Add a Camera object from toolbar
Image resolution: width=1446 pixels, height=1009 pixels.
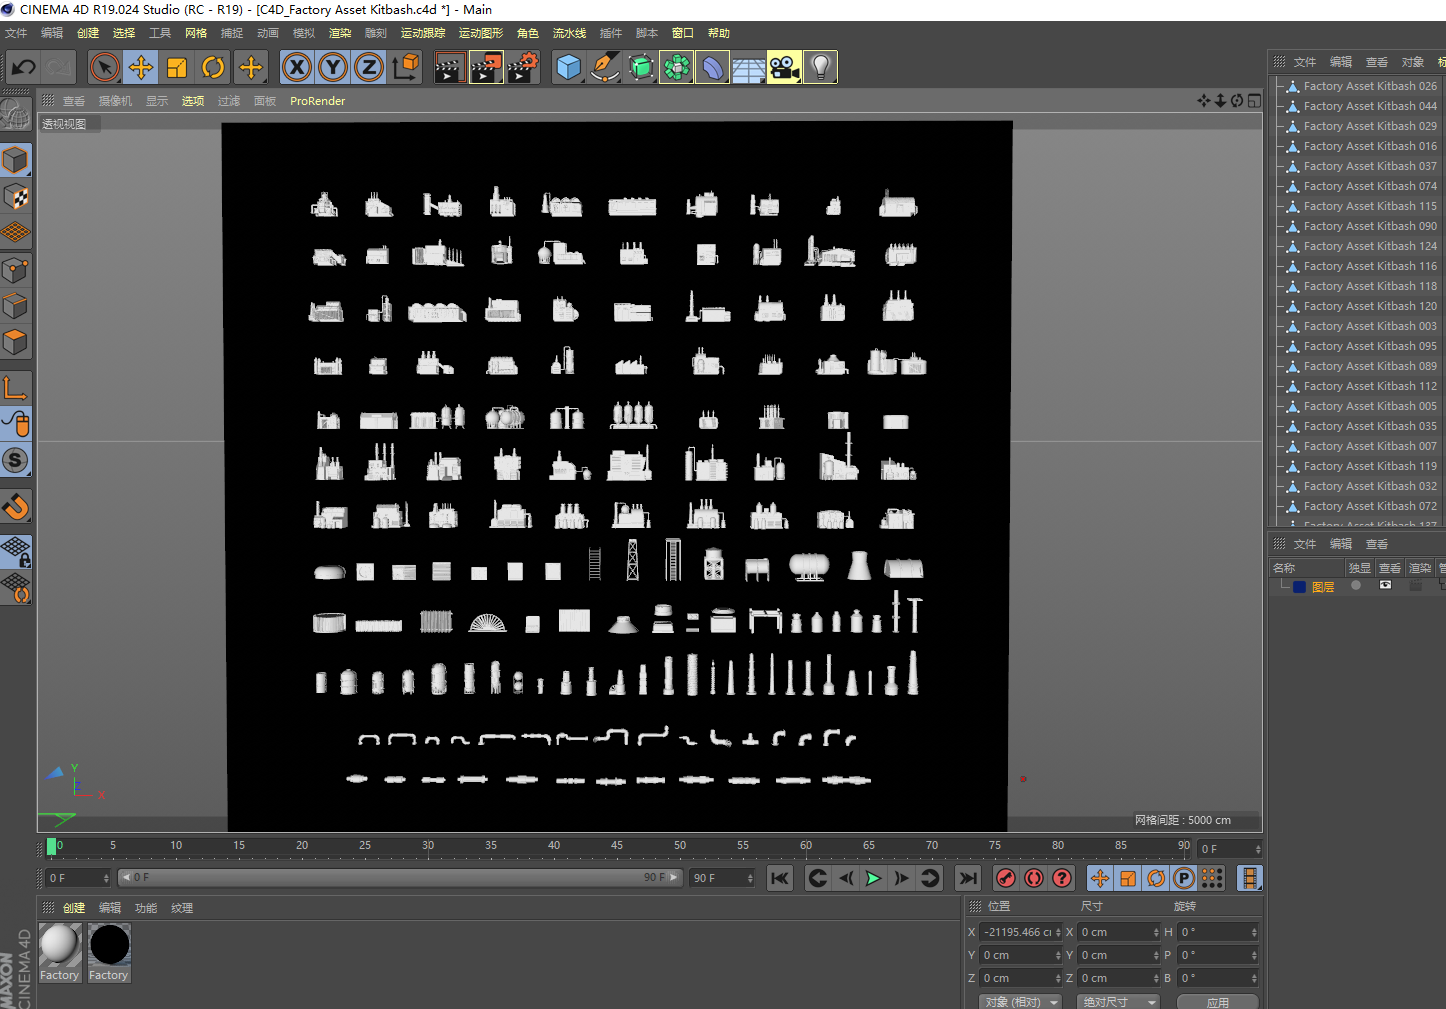(784, 68)
